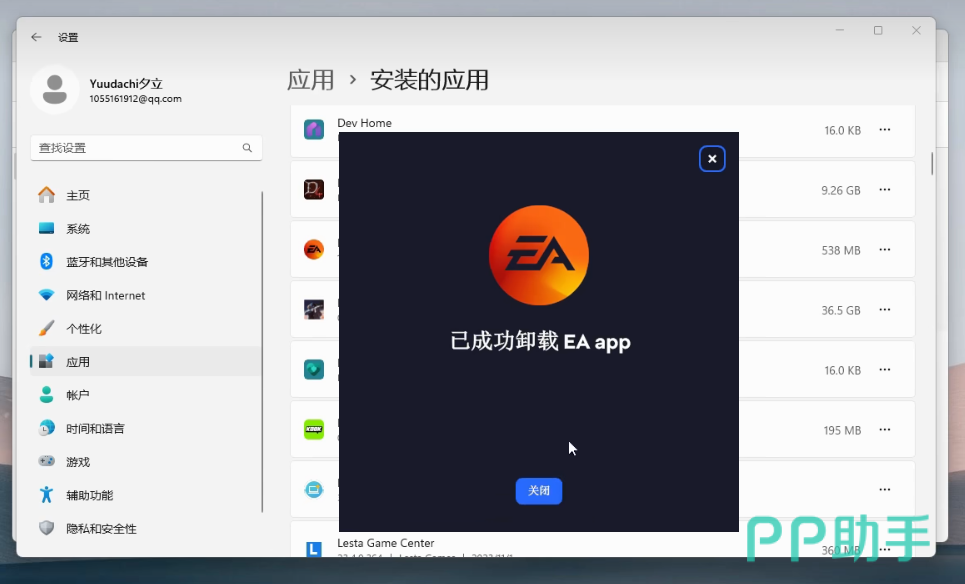Open 辅助功能 settings

(x=89, y=495)
